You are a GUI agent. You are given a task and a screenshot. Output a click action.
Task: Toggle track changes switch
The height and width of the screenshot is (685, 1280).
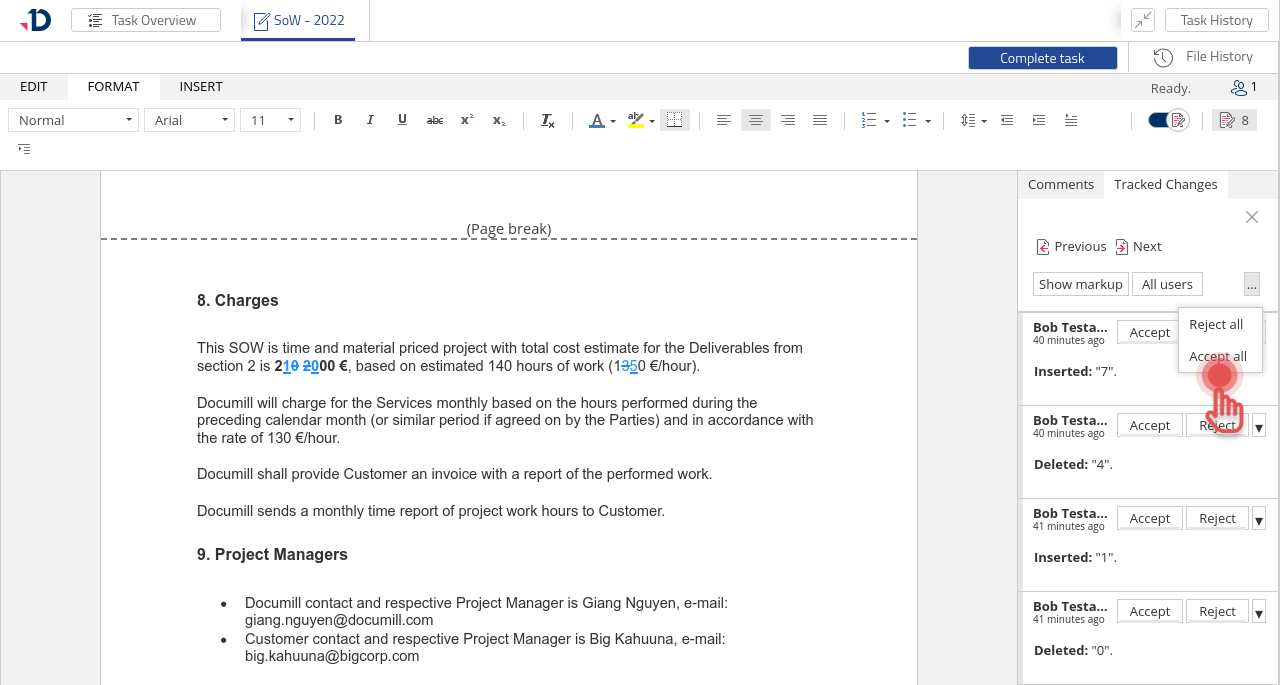1166,120
